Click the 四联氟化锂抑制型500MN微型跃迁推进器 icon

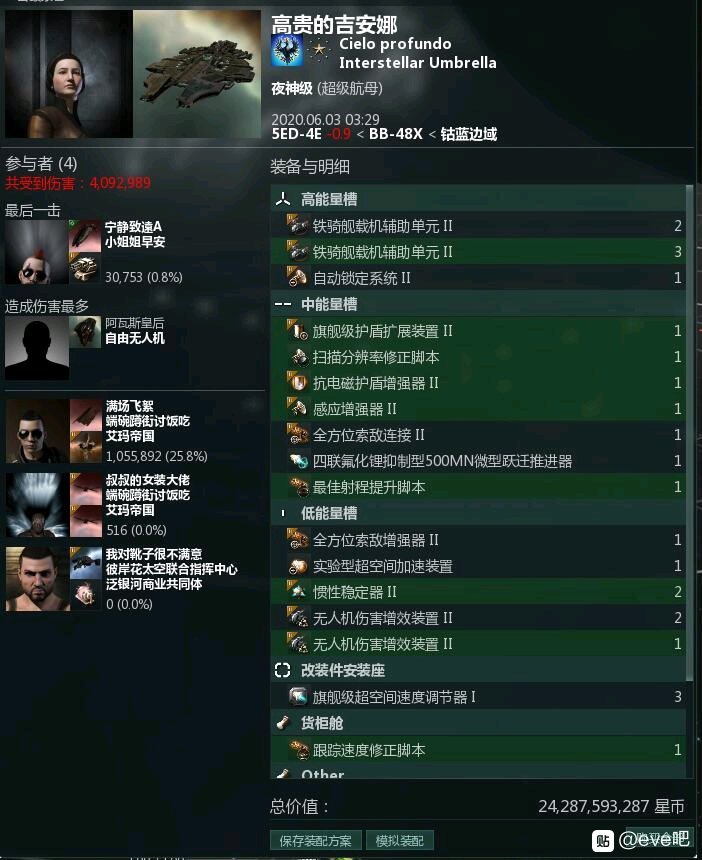click(298, 461)
